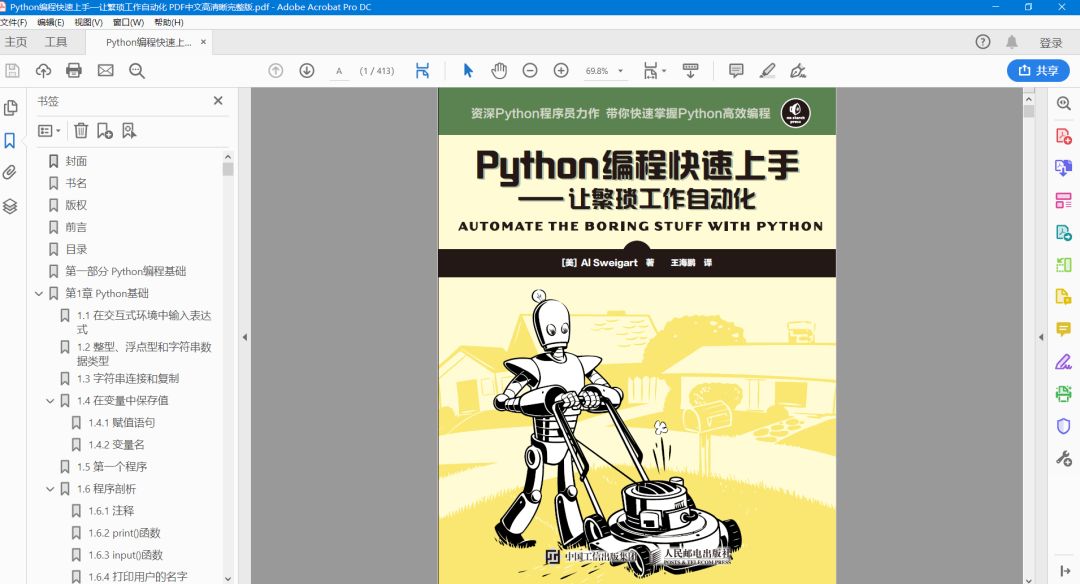
Task: Open the 文件(F) menu
Action: pos(14,22)
